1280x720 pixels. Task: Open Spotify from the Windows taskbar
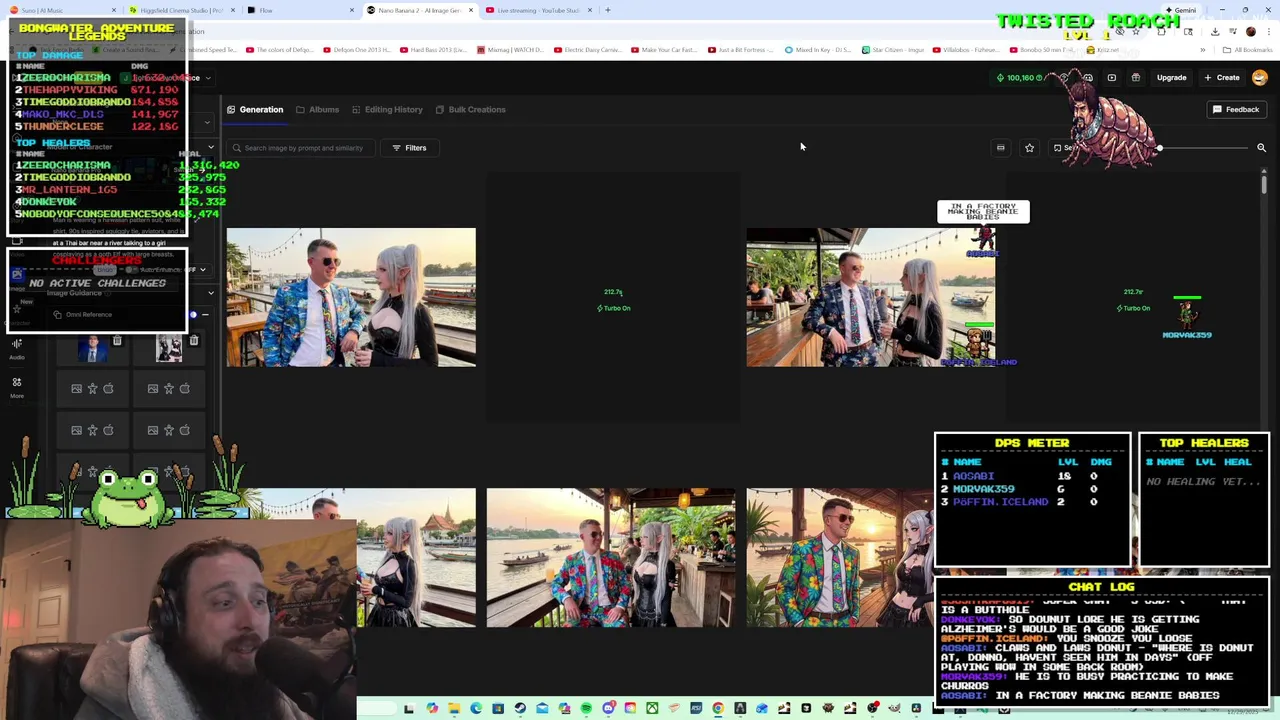[x=586, y=708]
